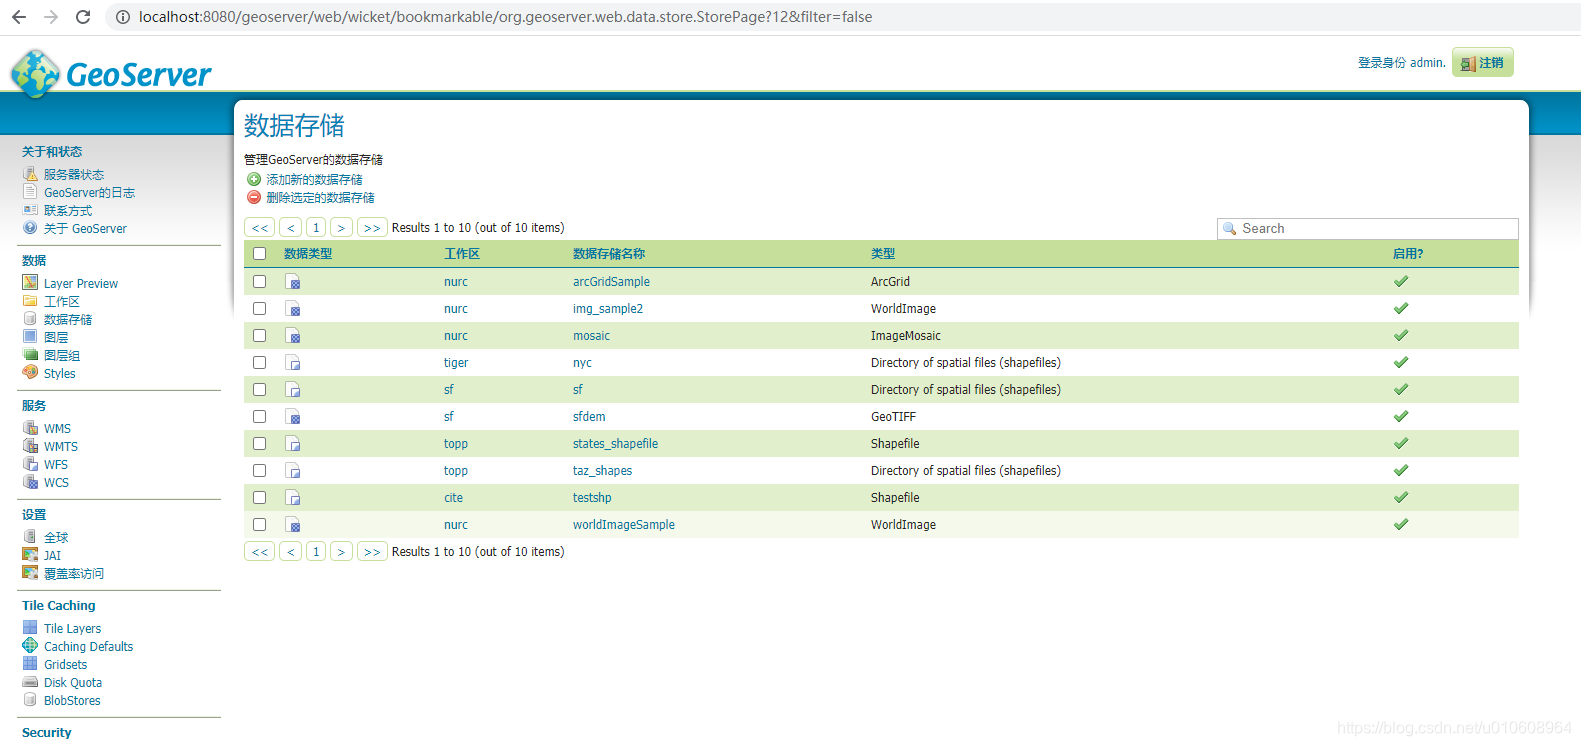
Task: Sort by the 类型 column header
Action: pos(883,254)
